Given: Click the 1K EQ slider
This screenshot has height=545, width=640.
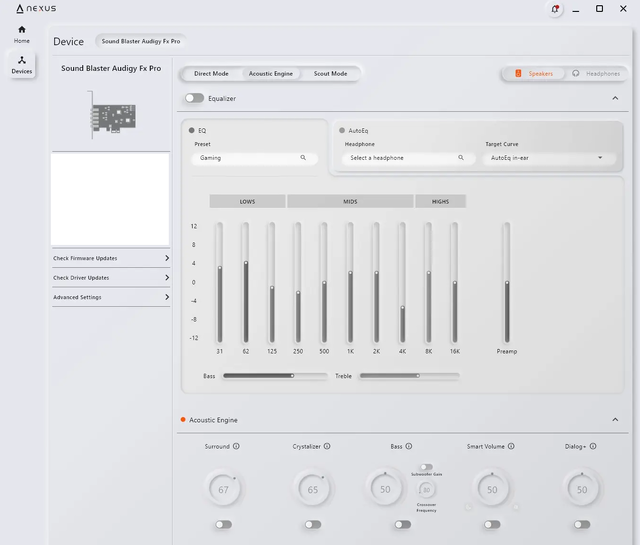Looking at the screenshot, I should (350, 283).
